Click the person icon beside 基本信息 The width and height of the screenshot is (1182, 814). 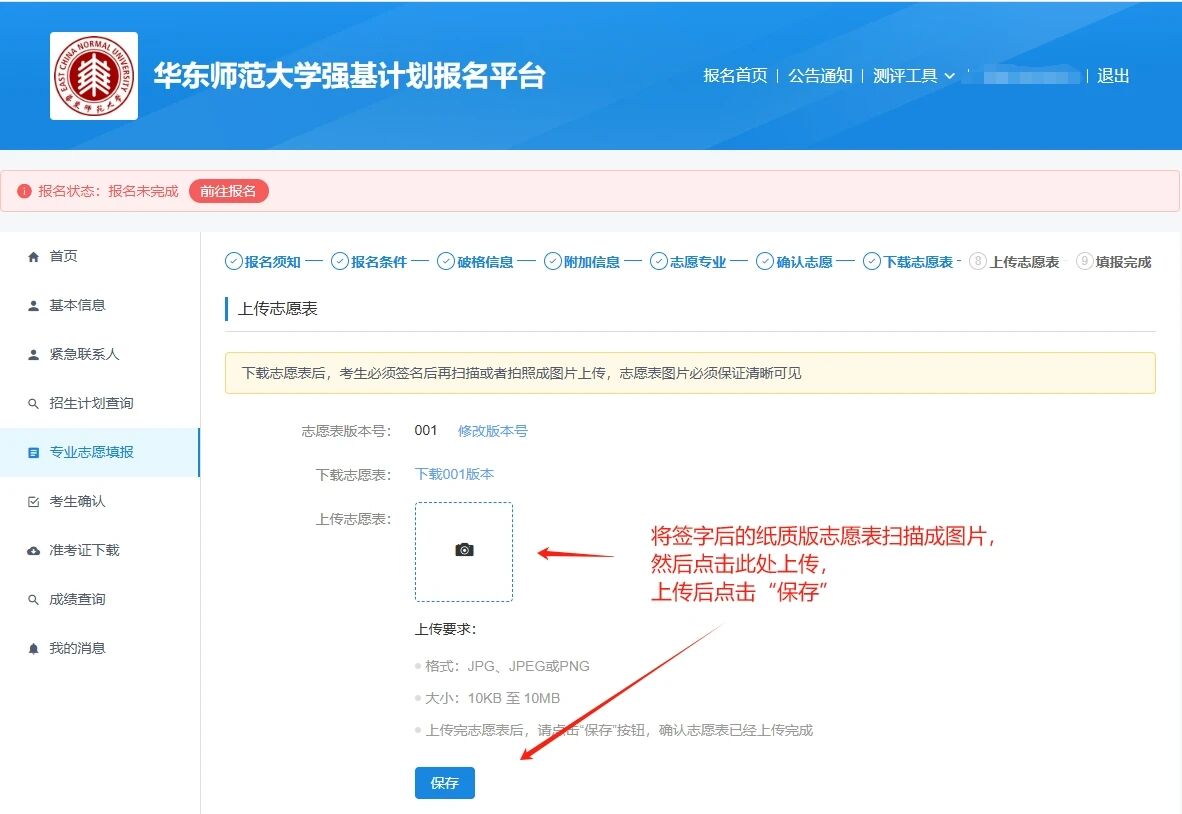coord(34,306)
